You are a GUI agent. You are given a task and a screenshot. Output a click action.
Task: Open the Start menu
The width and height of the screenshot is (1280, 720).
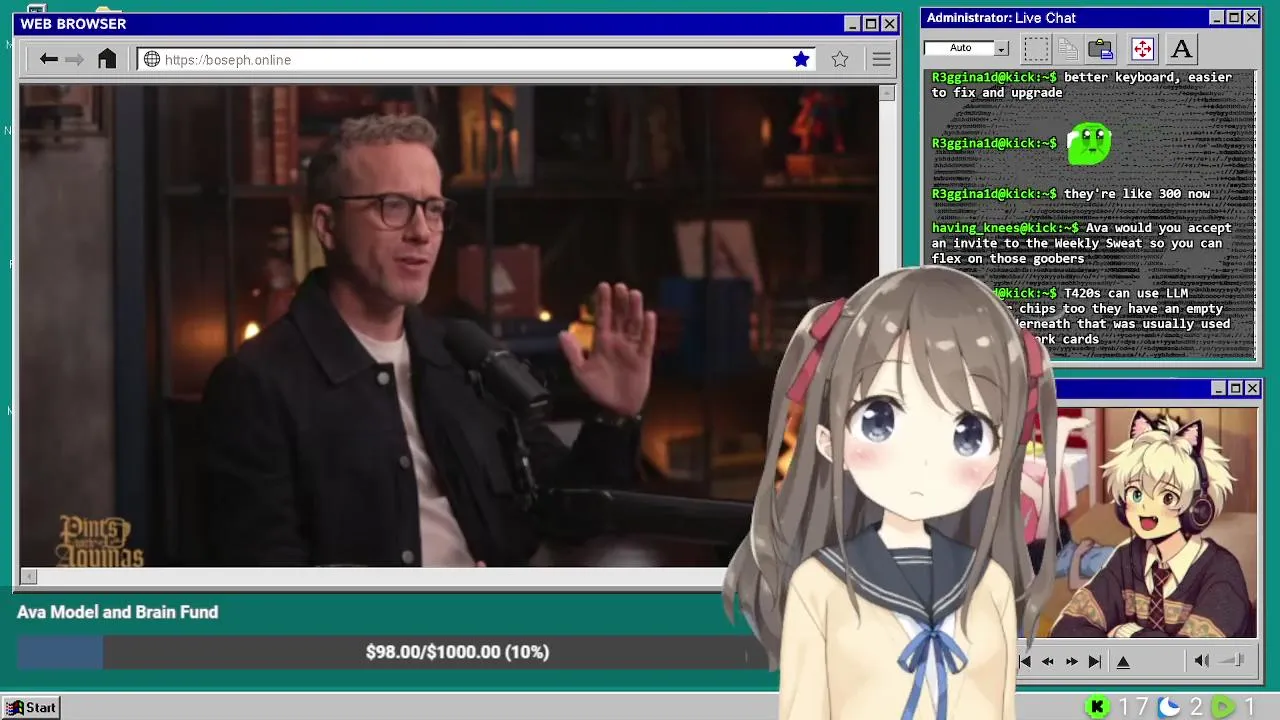tap(31, 707)
